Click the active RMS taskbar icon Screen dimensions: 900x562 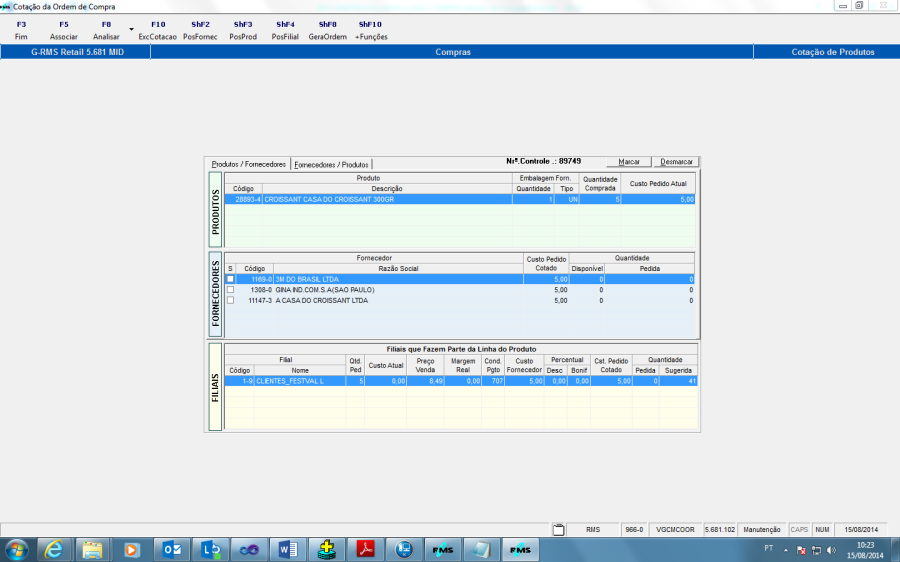click(520, 550)
